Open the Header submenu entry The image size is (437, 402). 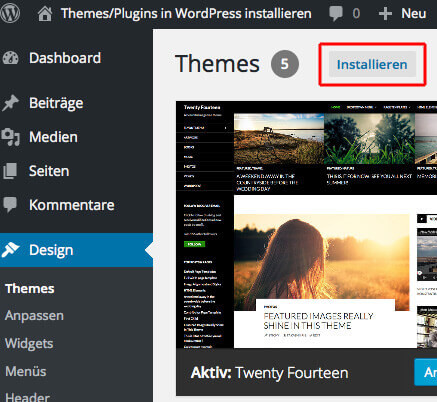coord(27,397)
